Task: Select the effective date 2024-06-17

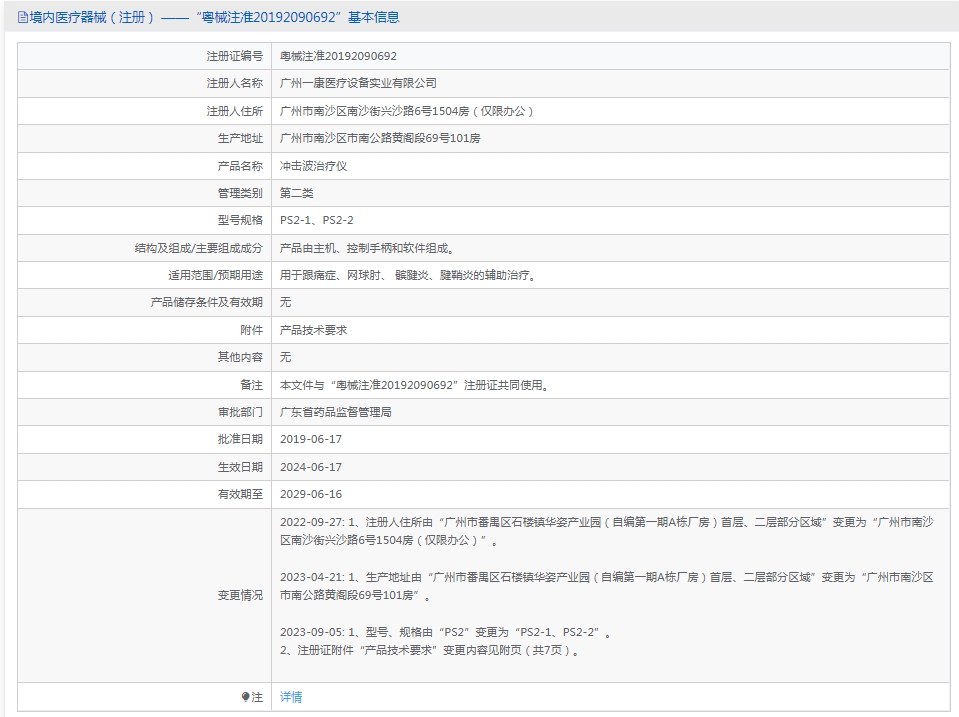Action: tap(311, 467)
